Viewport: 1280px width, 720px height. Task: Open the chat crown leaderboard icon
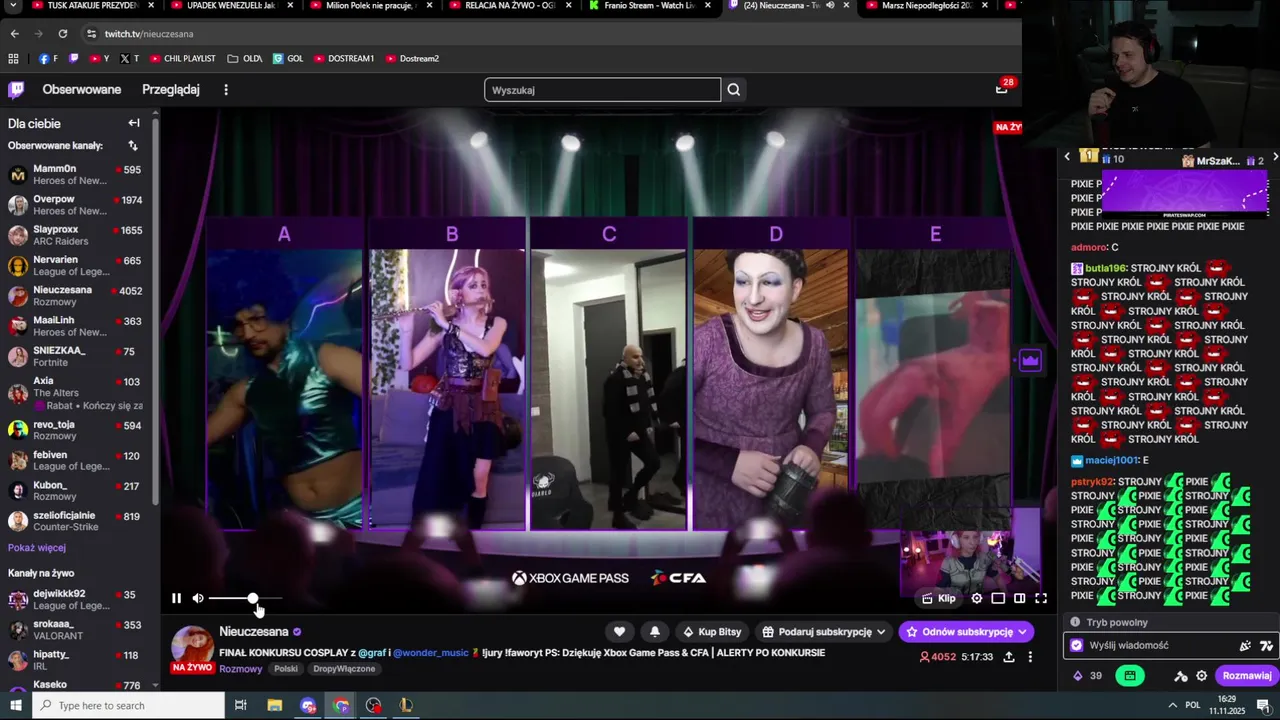click(x=1030, y=361)
